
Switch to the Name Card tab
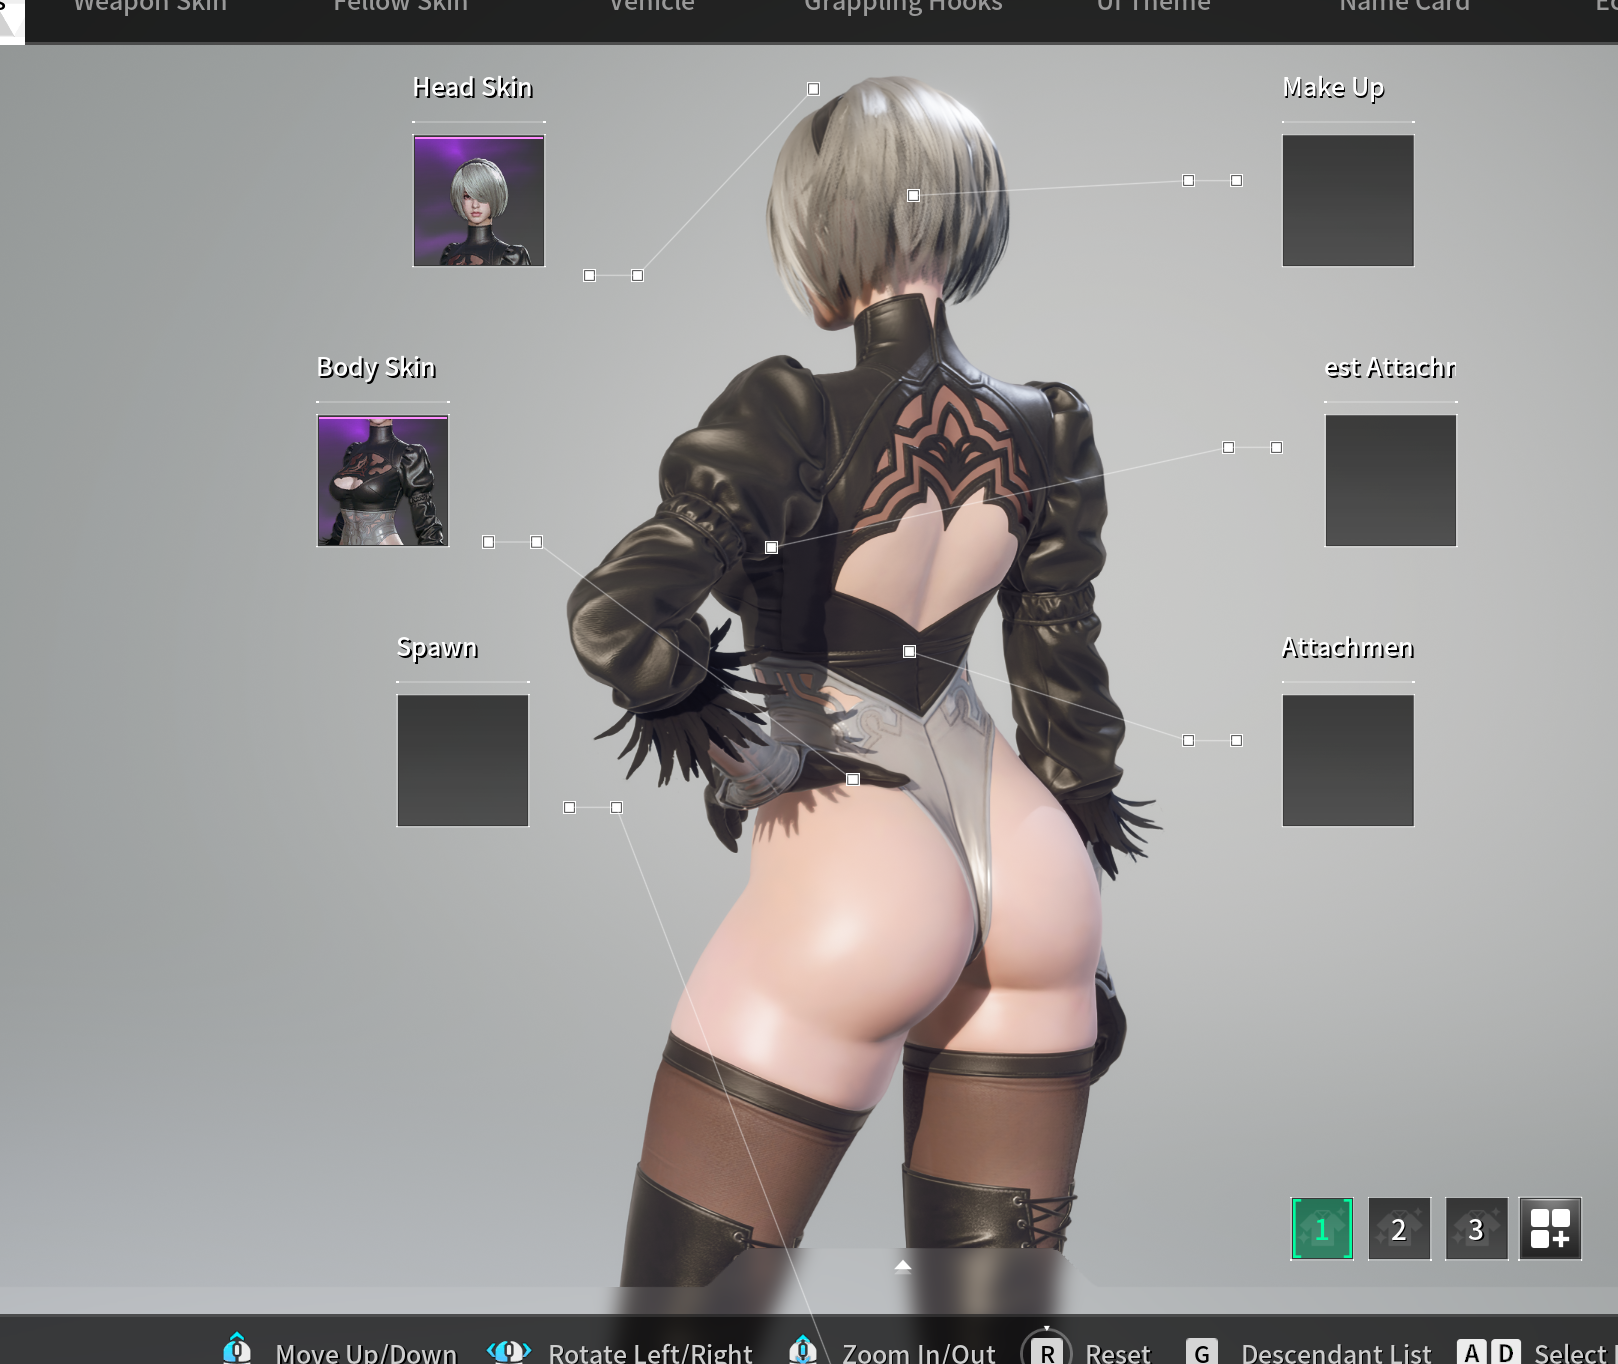click(1405, 6)
